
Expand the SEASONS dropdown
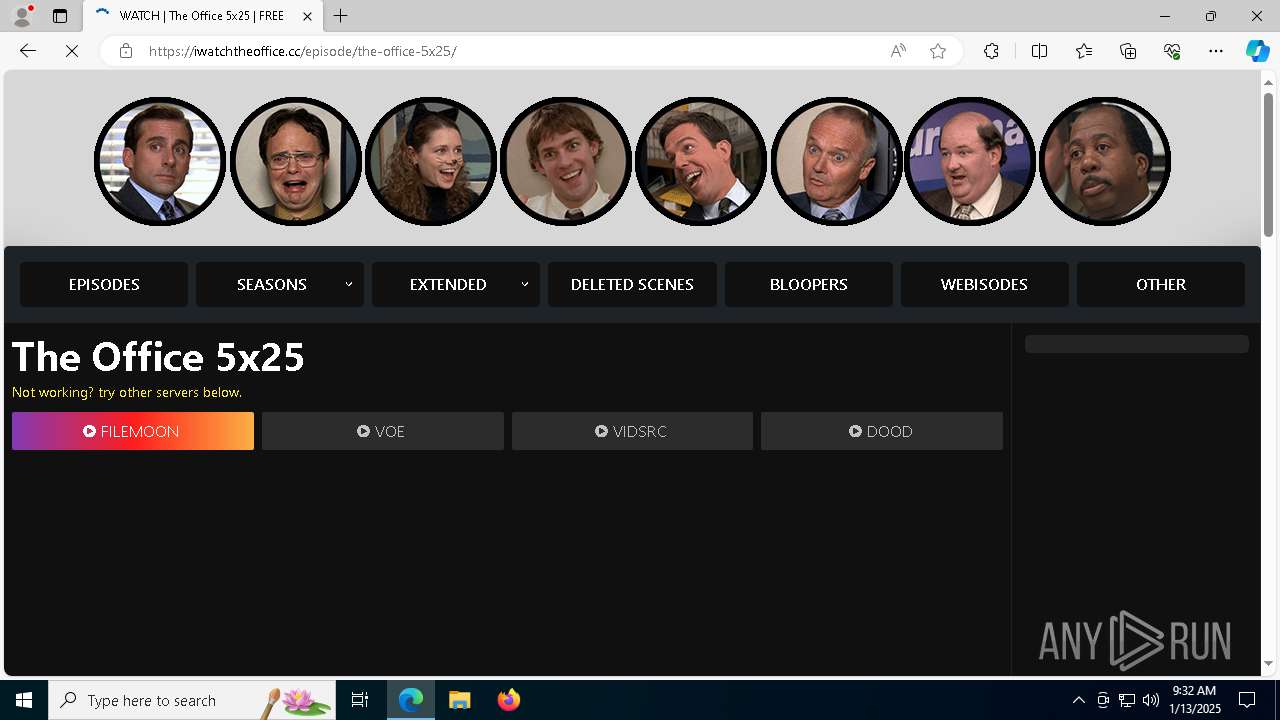point(280,284)
